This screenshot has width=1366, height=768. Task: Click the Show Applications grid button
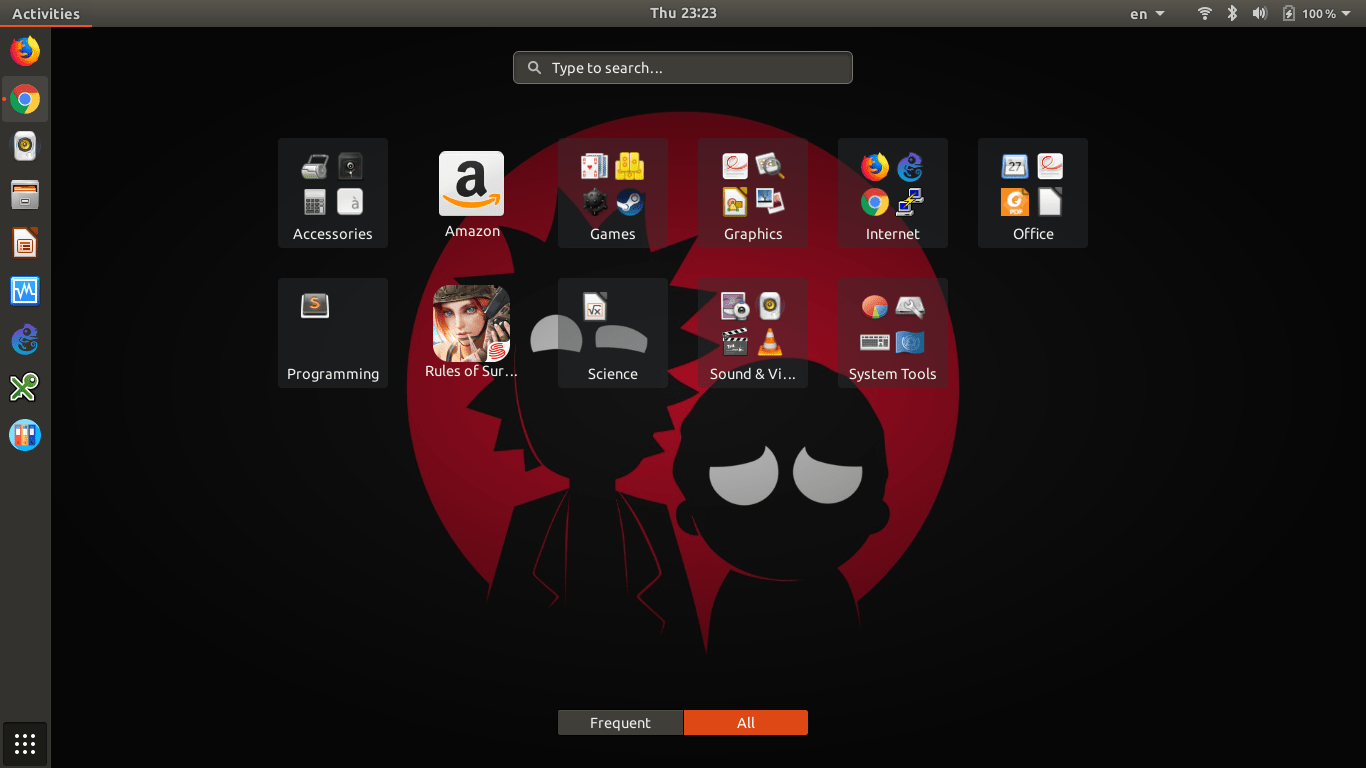25,744
